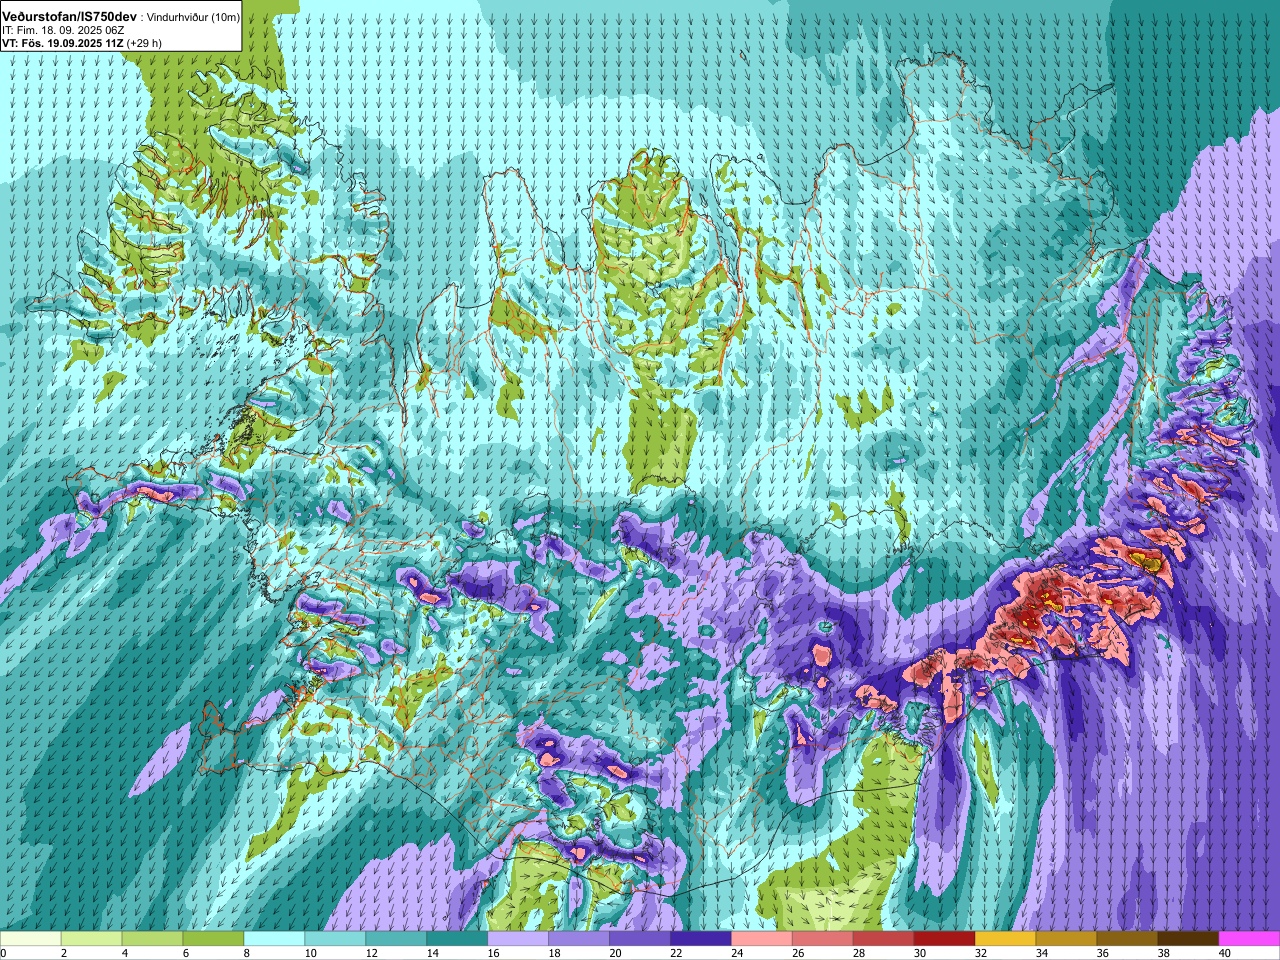This screenshot has width=1280, height=960.
Task: Click the magenta above-40 legend swatch
Action: pyautogui.click(x=1250, y=939)
